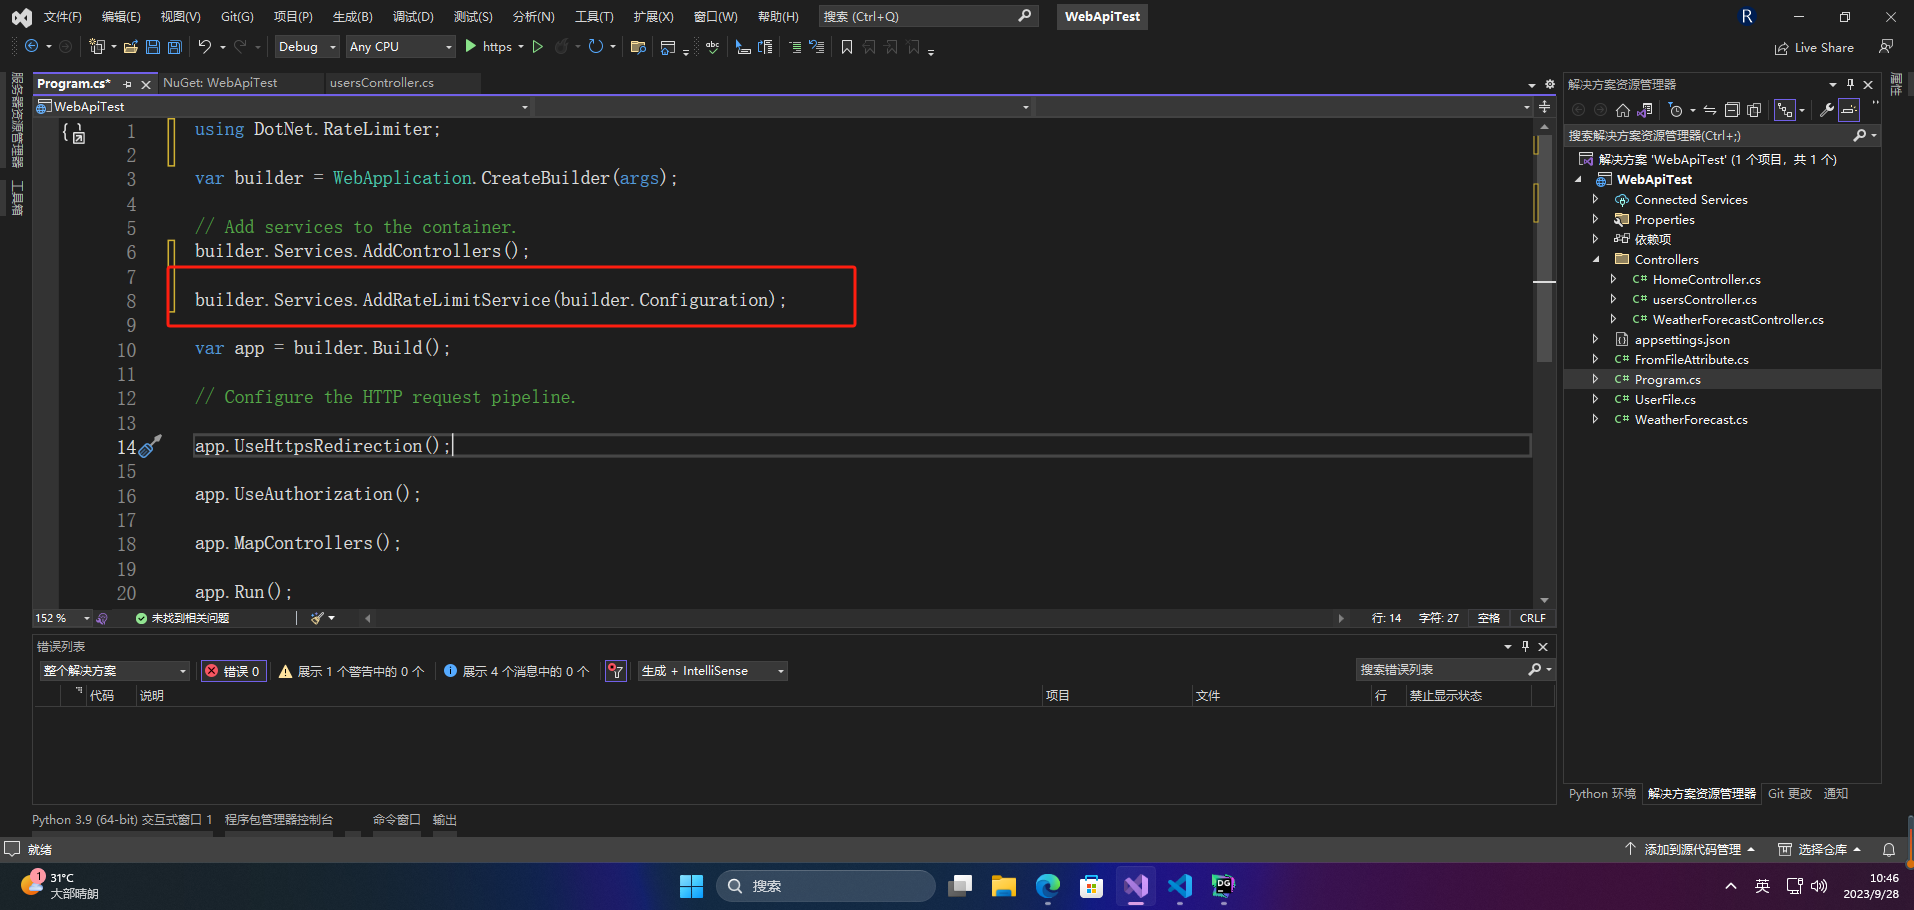Click the code cleanup broom icon
1914x910 pixels.
[x=317, y=618]
